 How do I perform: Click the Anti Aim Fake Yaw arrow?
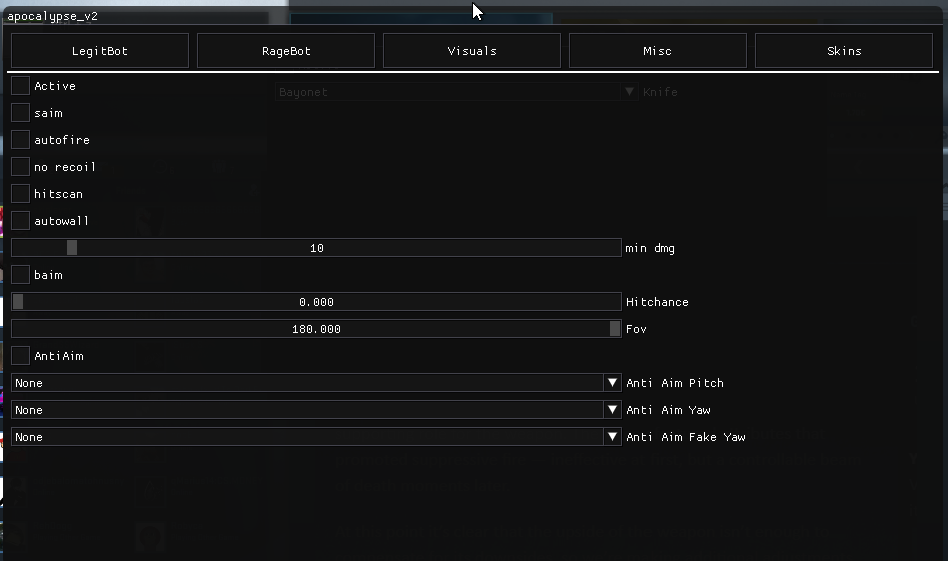click(x=612, y=437)
